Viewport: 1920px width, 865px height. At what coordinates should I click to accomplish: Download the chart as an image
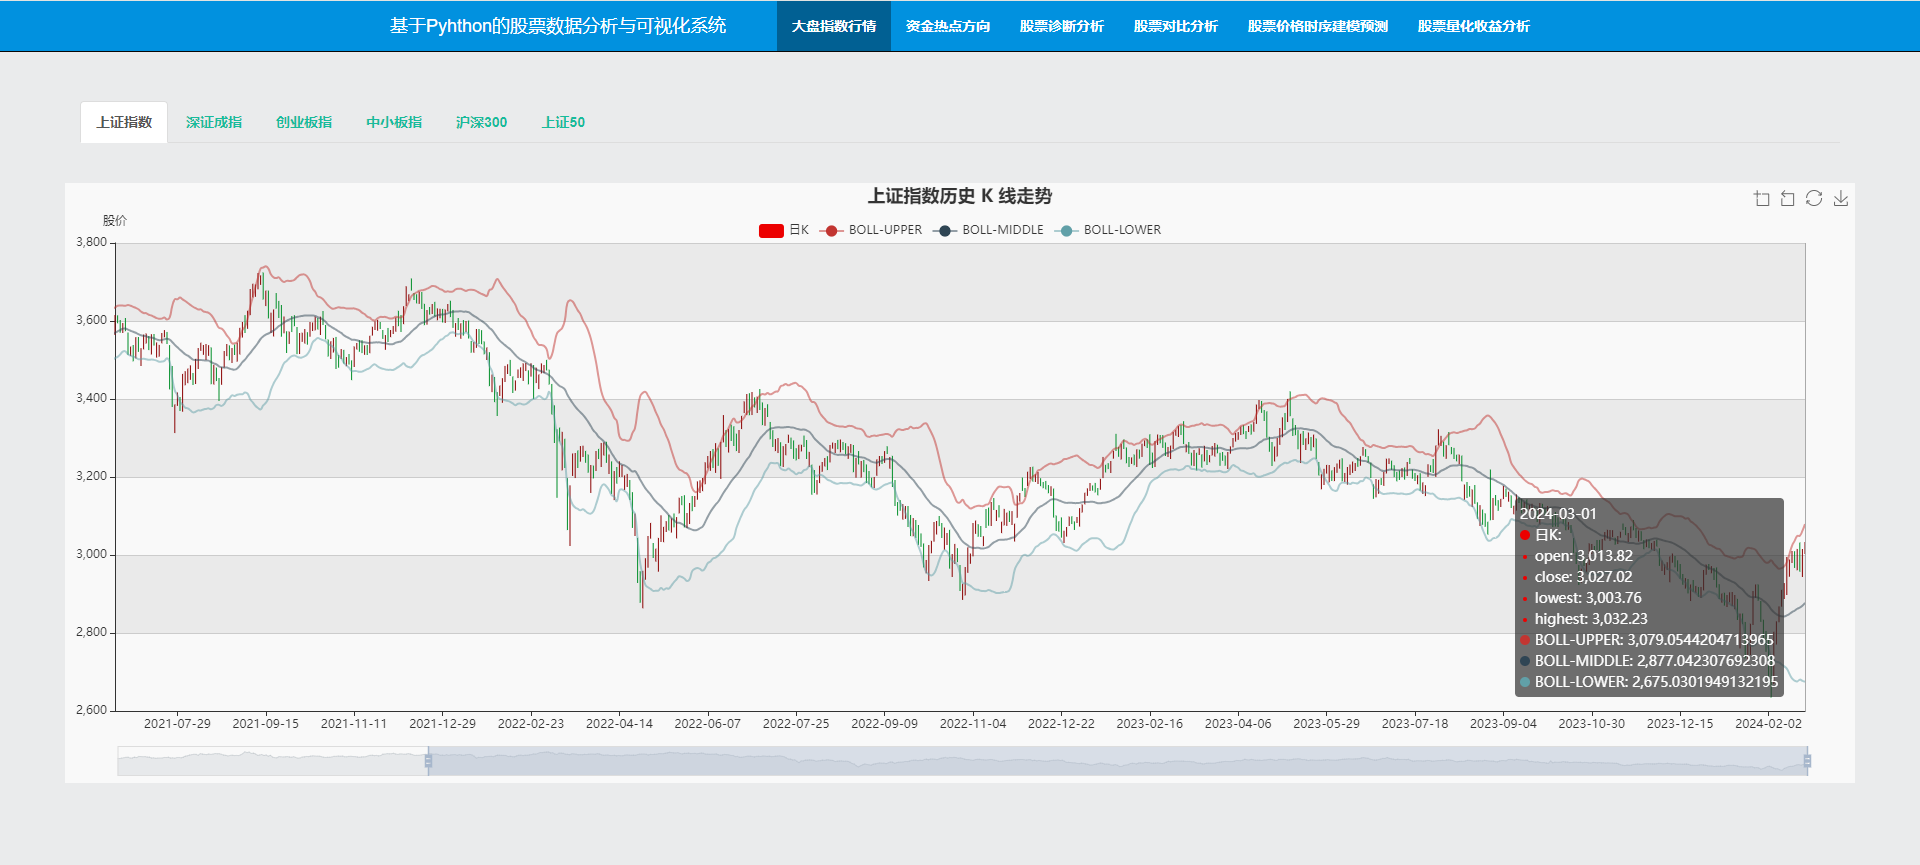pos(1841,198)
